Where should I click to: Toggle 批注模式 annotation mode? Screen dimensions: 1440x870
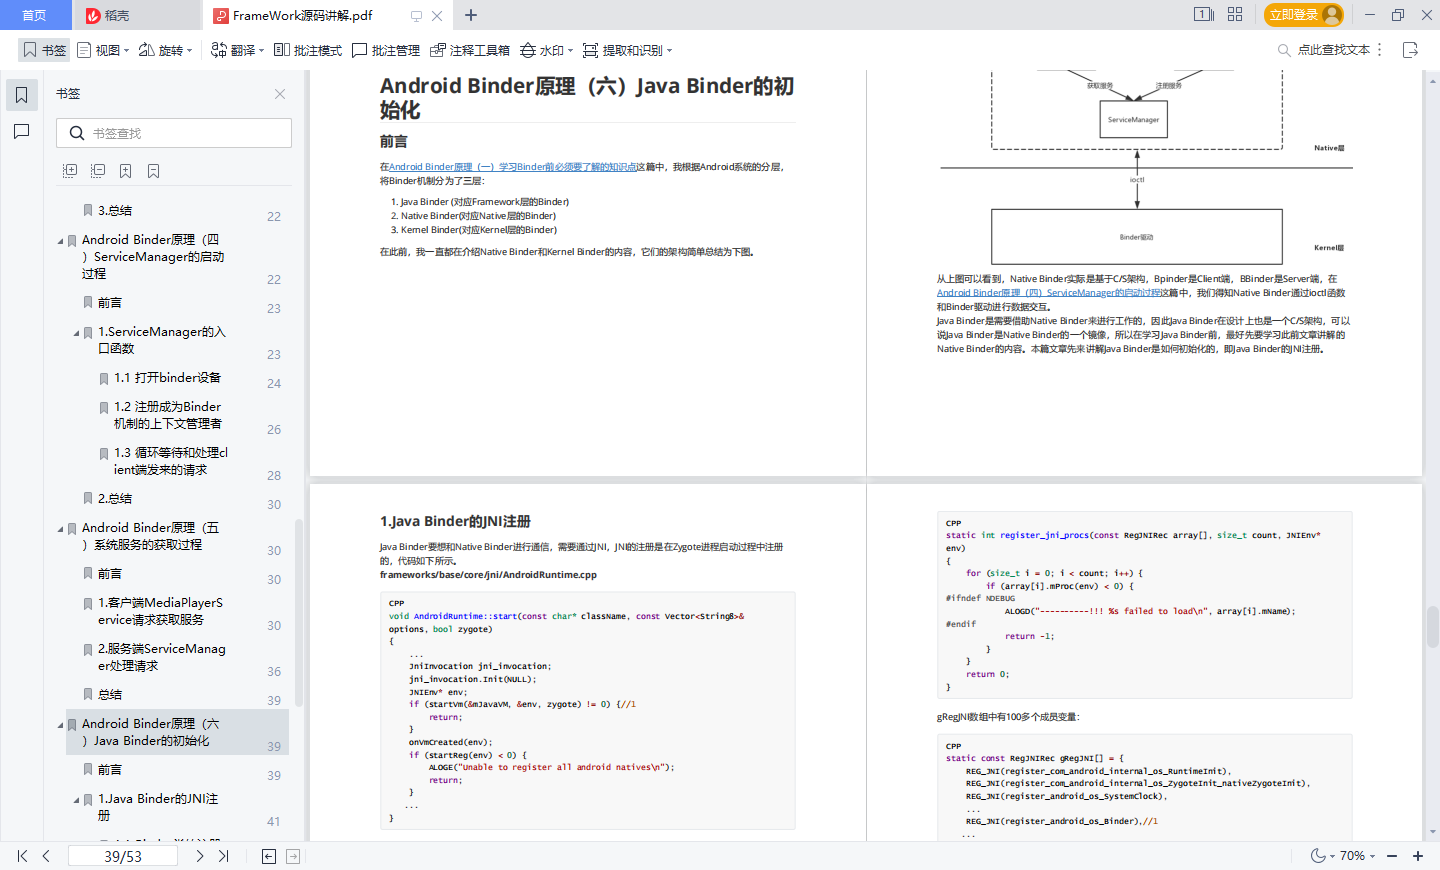(308, 50)
